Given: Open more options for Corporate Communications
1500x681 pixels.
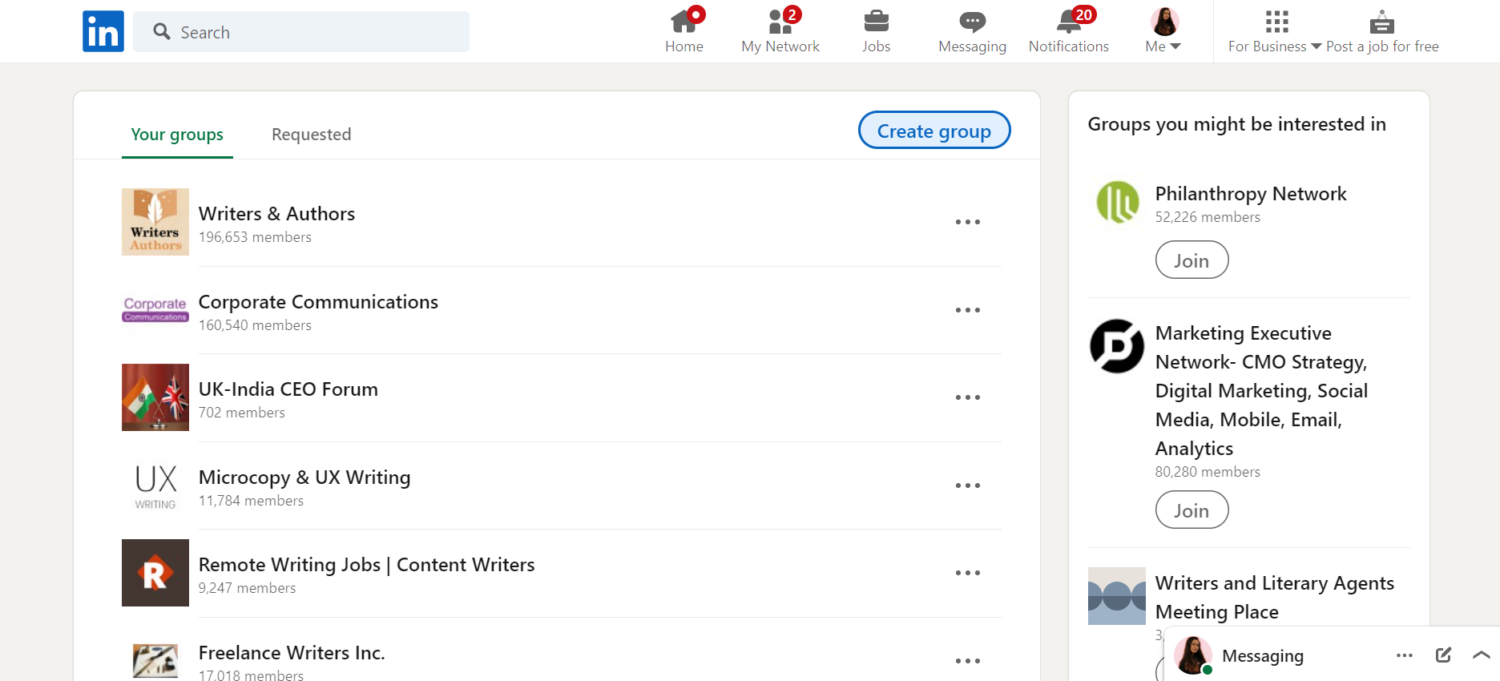Looking at the screenshot, I should point(967,310).
